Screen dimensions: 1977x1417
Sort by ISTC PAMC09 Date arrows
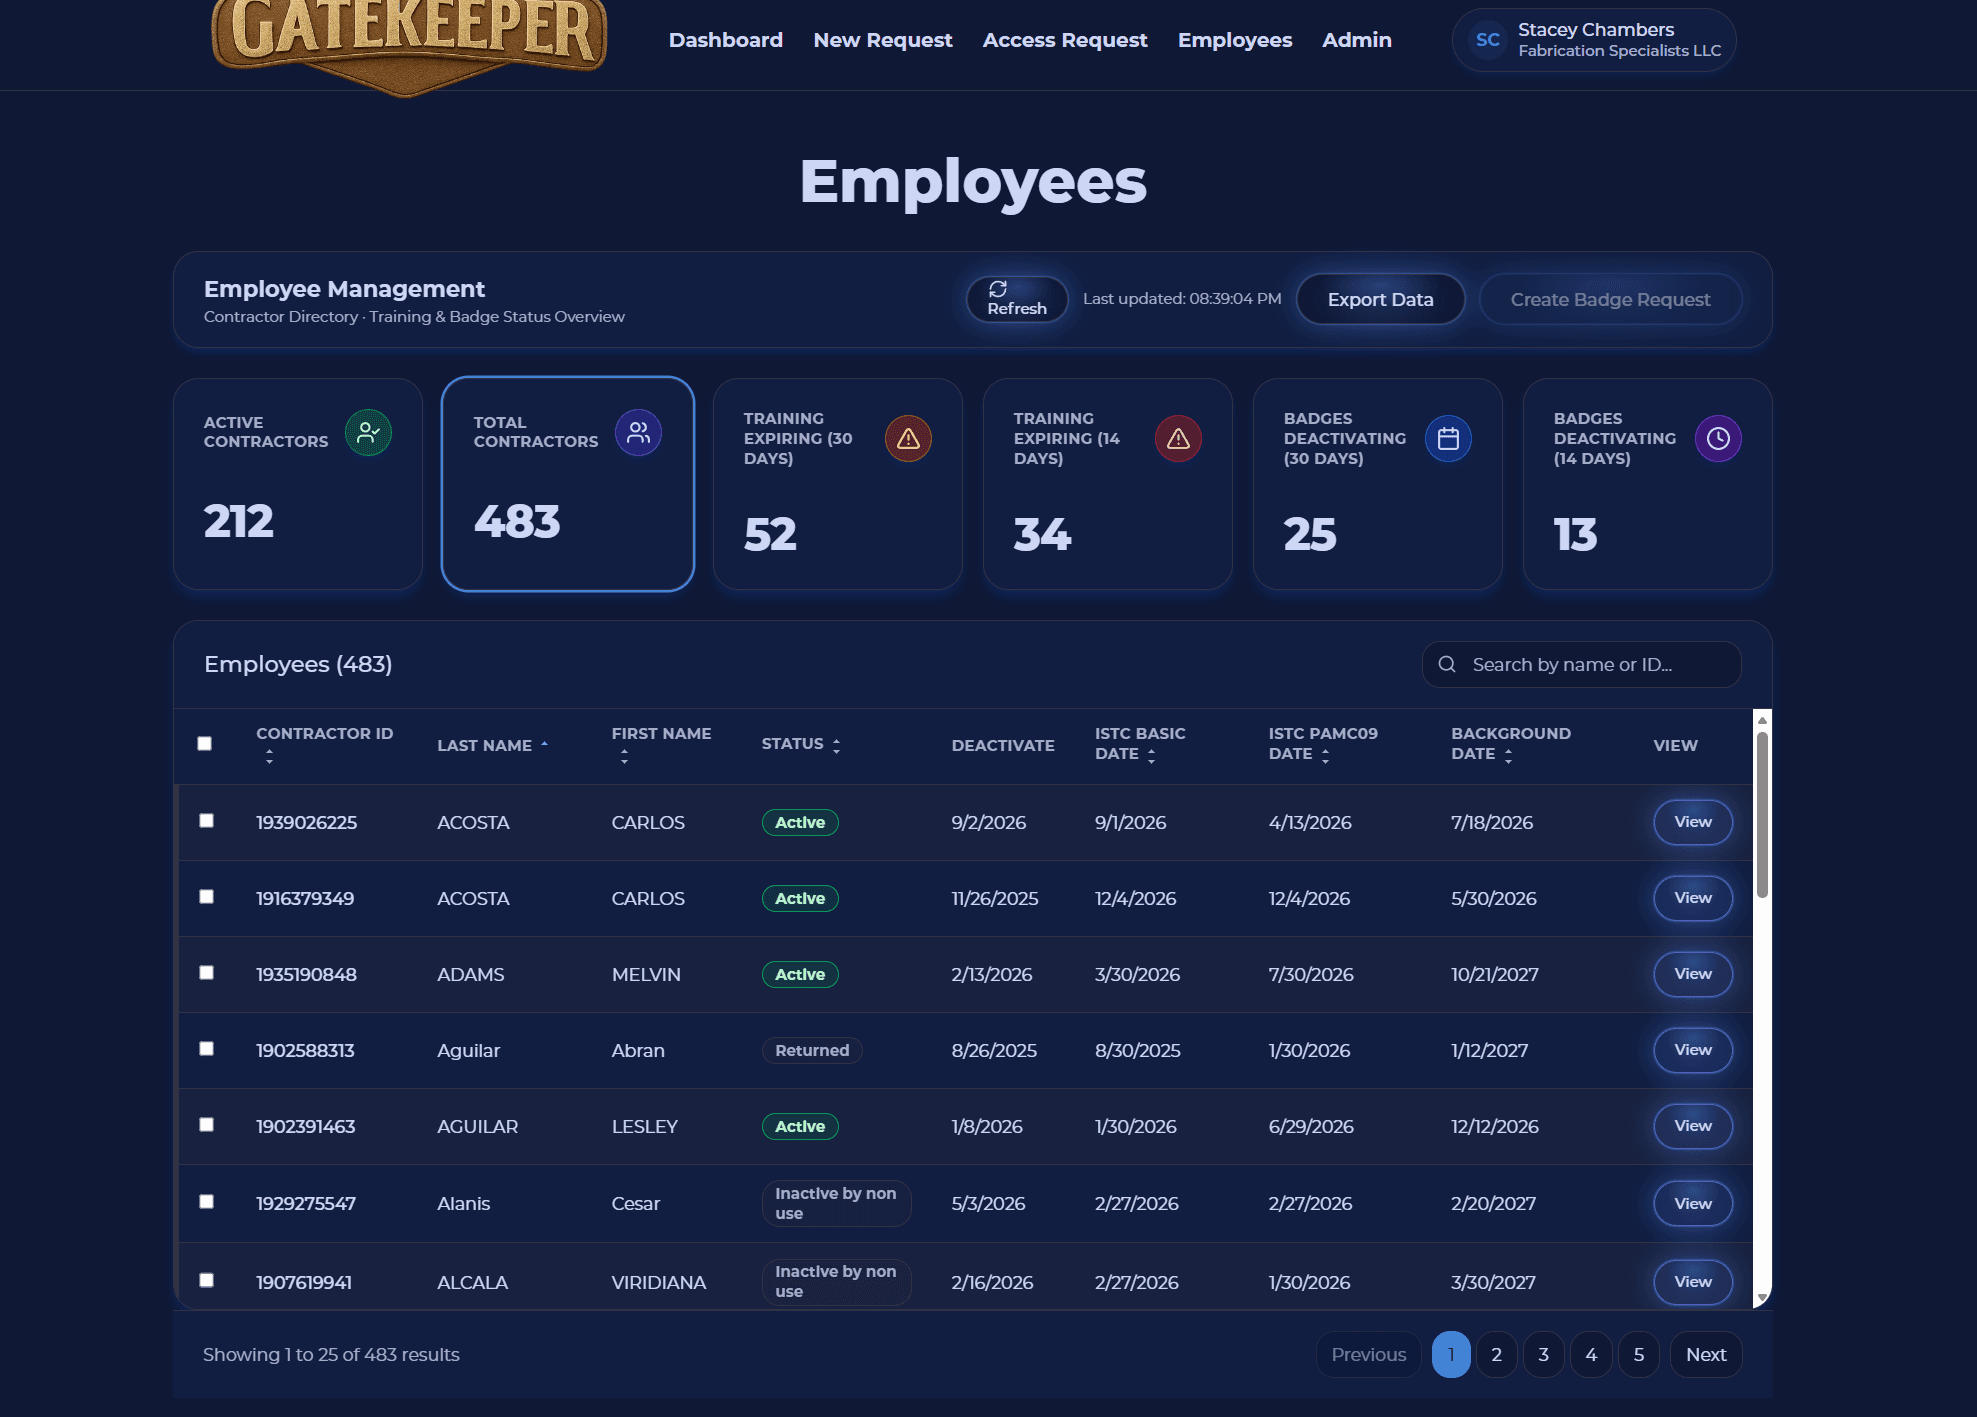point(1325,756)
